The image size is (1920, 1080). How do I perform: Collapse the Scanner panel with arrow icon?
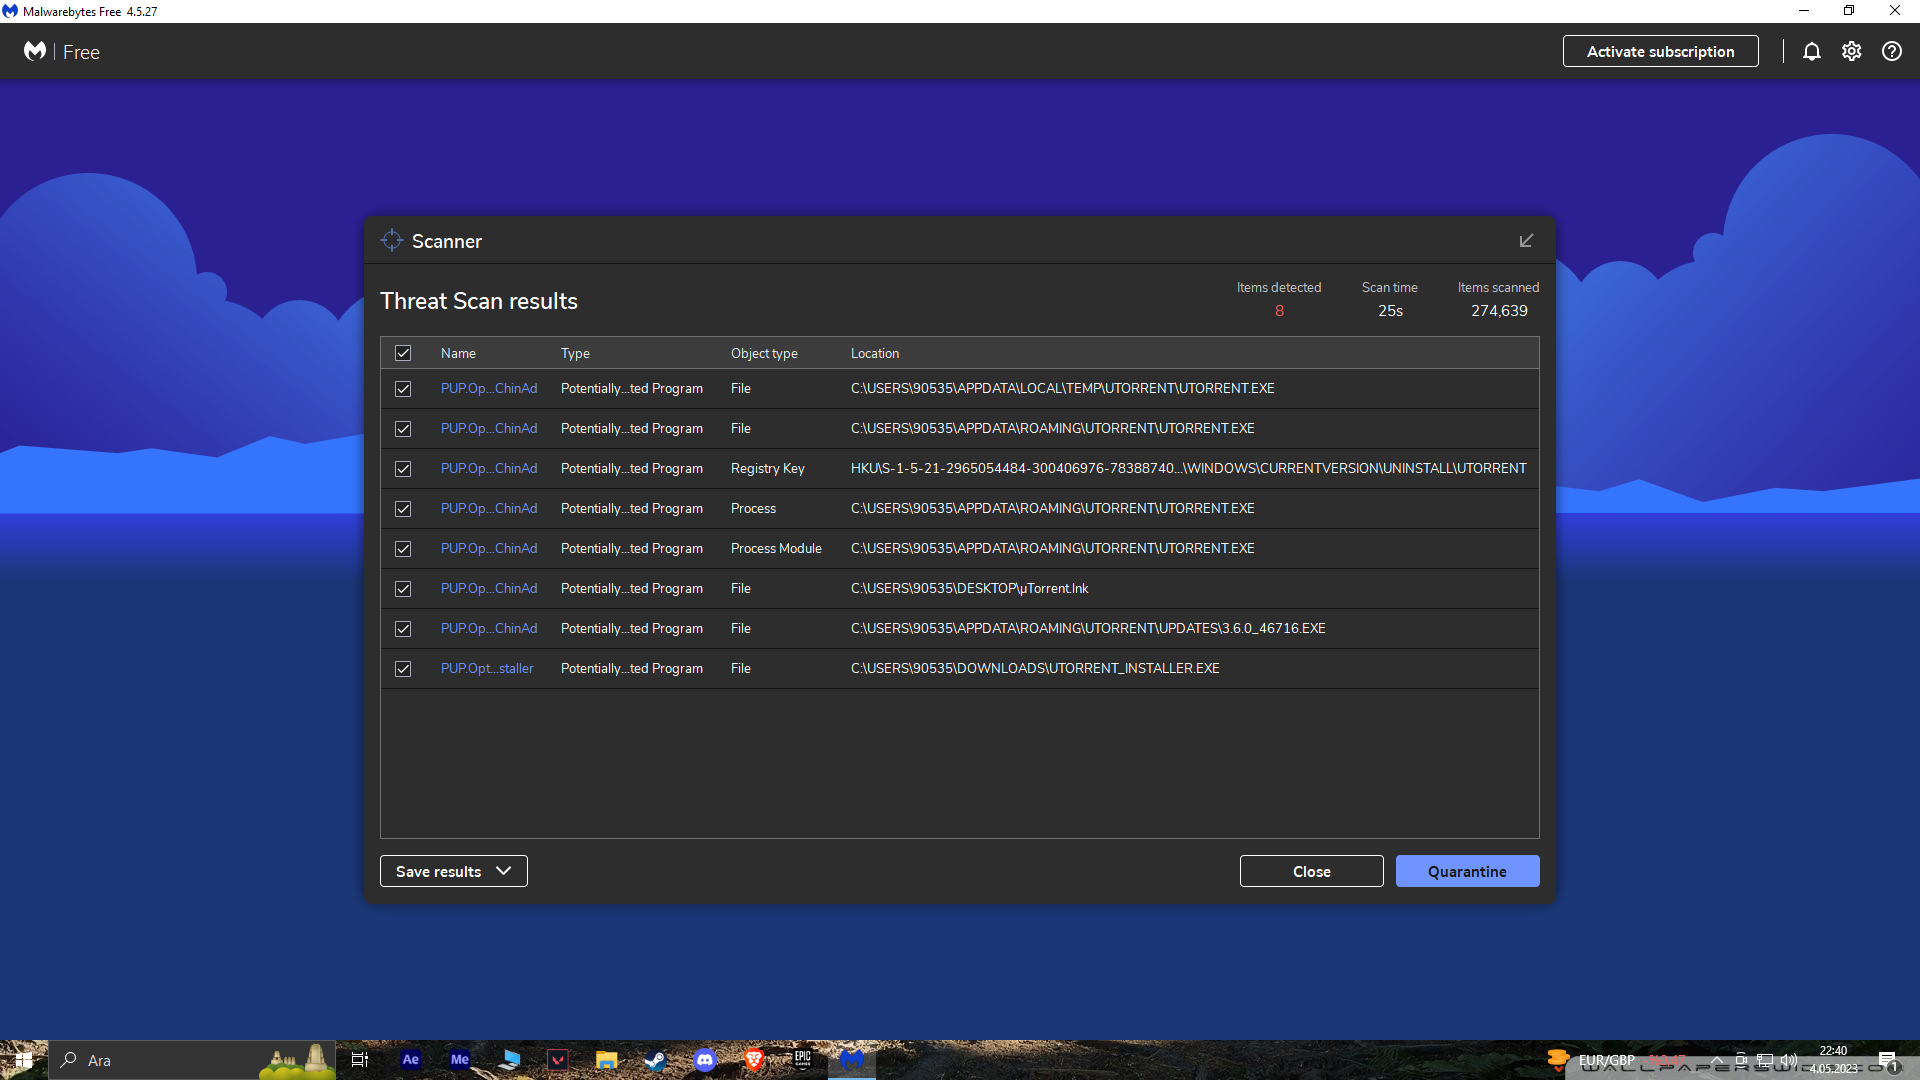pyautogui.click(x=1526, y=241)
